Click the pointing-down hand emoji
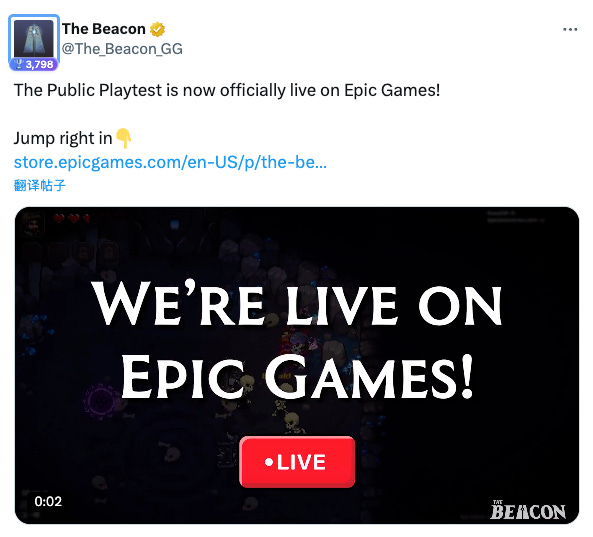Image resolution: width=593 pixels, height=537 pixels. point(124,138)
